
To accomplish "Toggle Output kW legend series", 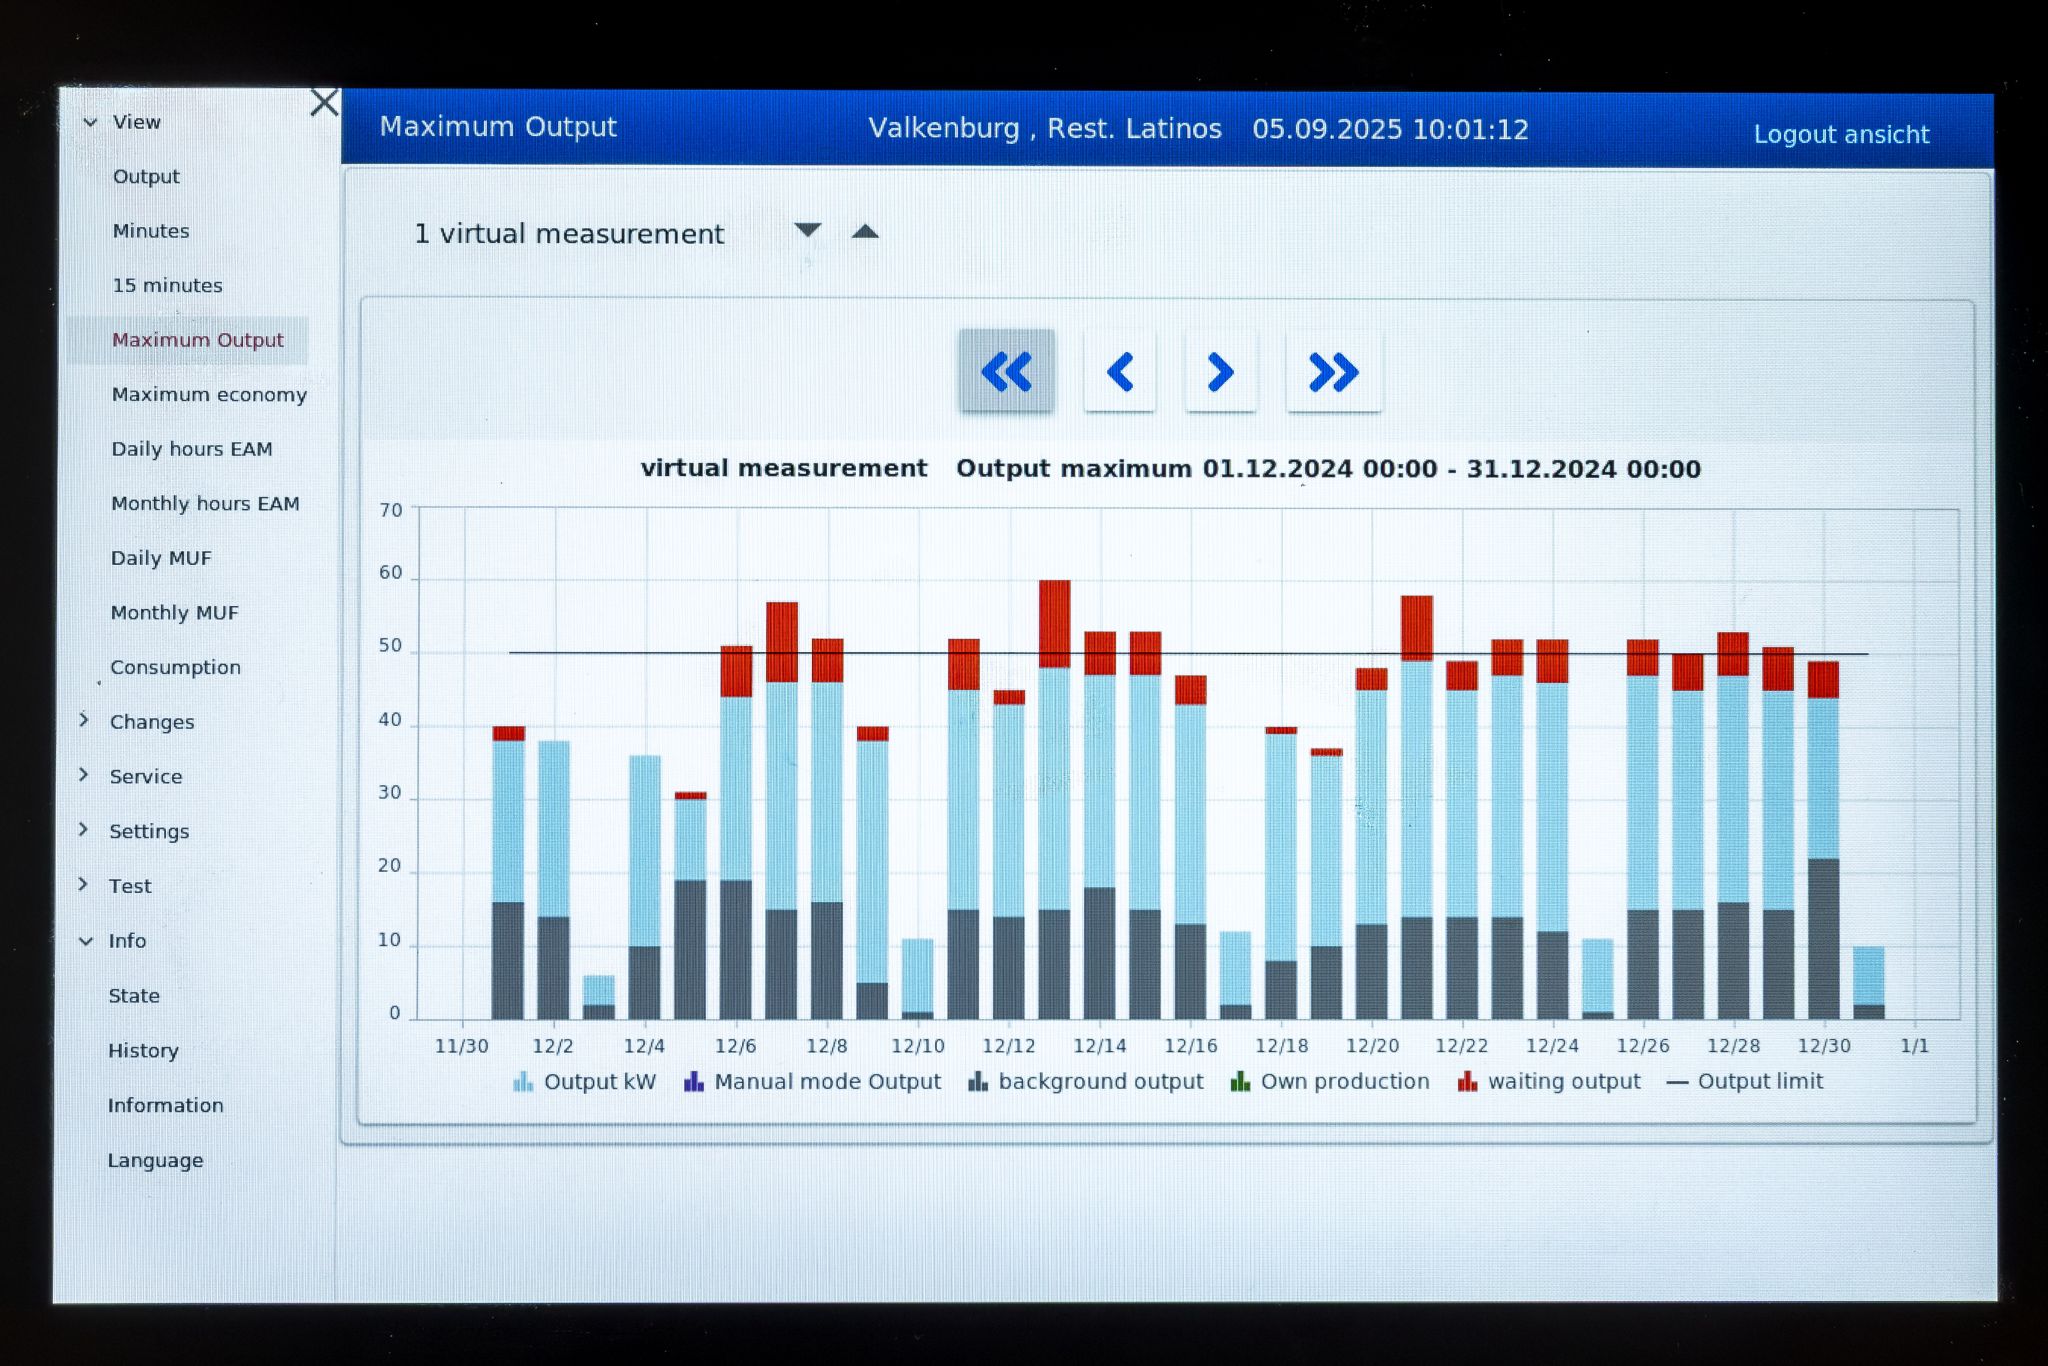I will coord(584,1081).
